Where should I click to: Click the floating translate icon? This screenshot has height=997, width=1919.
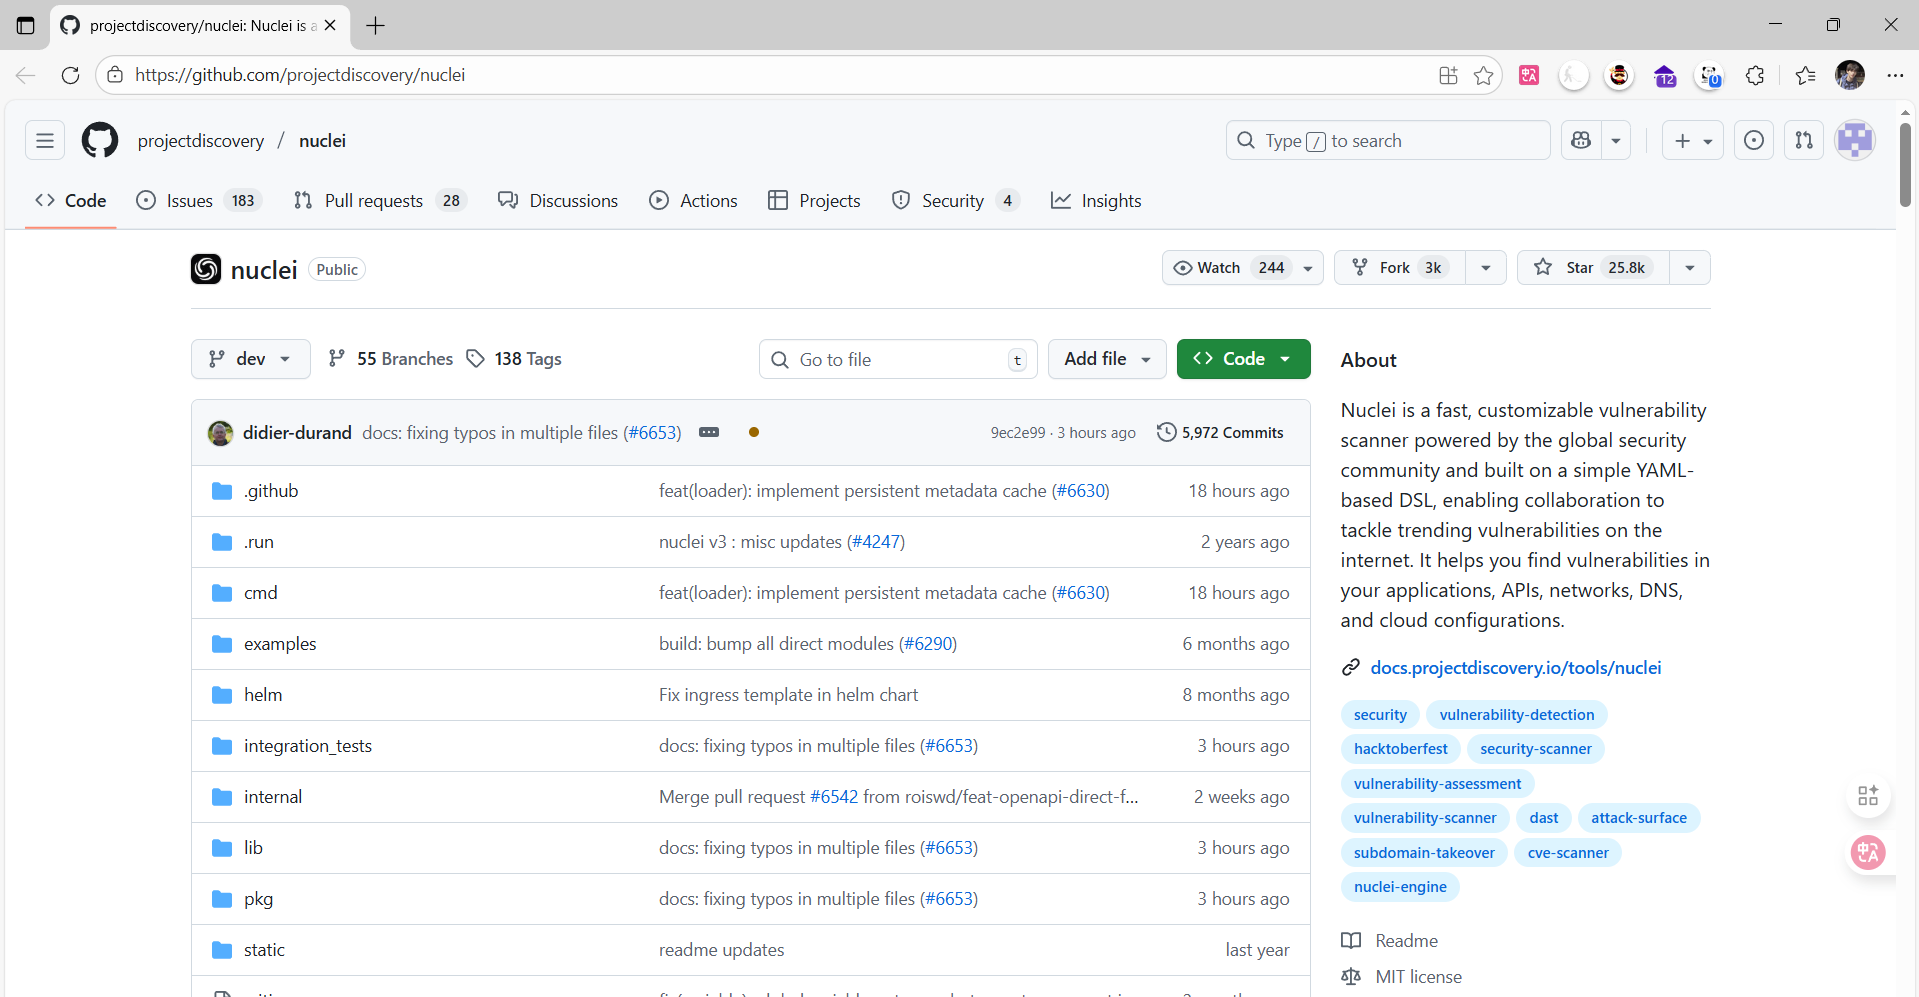click(x=1867, y=853)
